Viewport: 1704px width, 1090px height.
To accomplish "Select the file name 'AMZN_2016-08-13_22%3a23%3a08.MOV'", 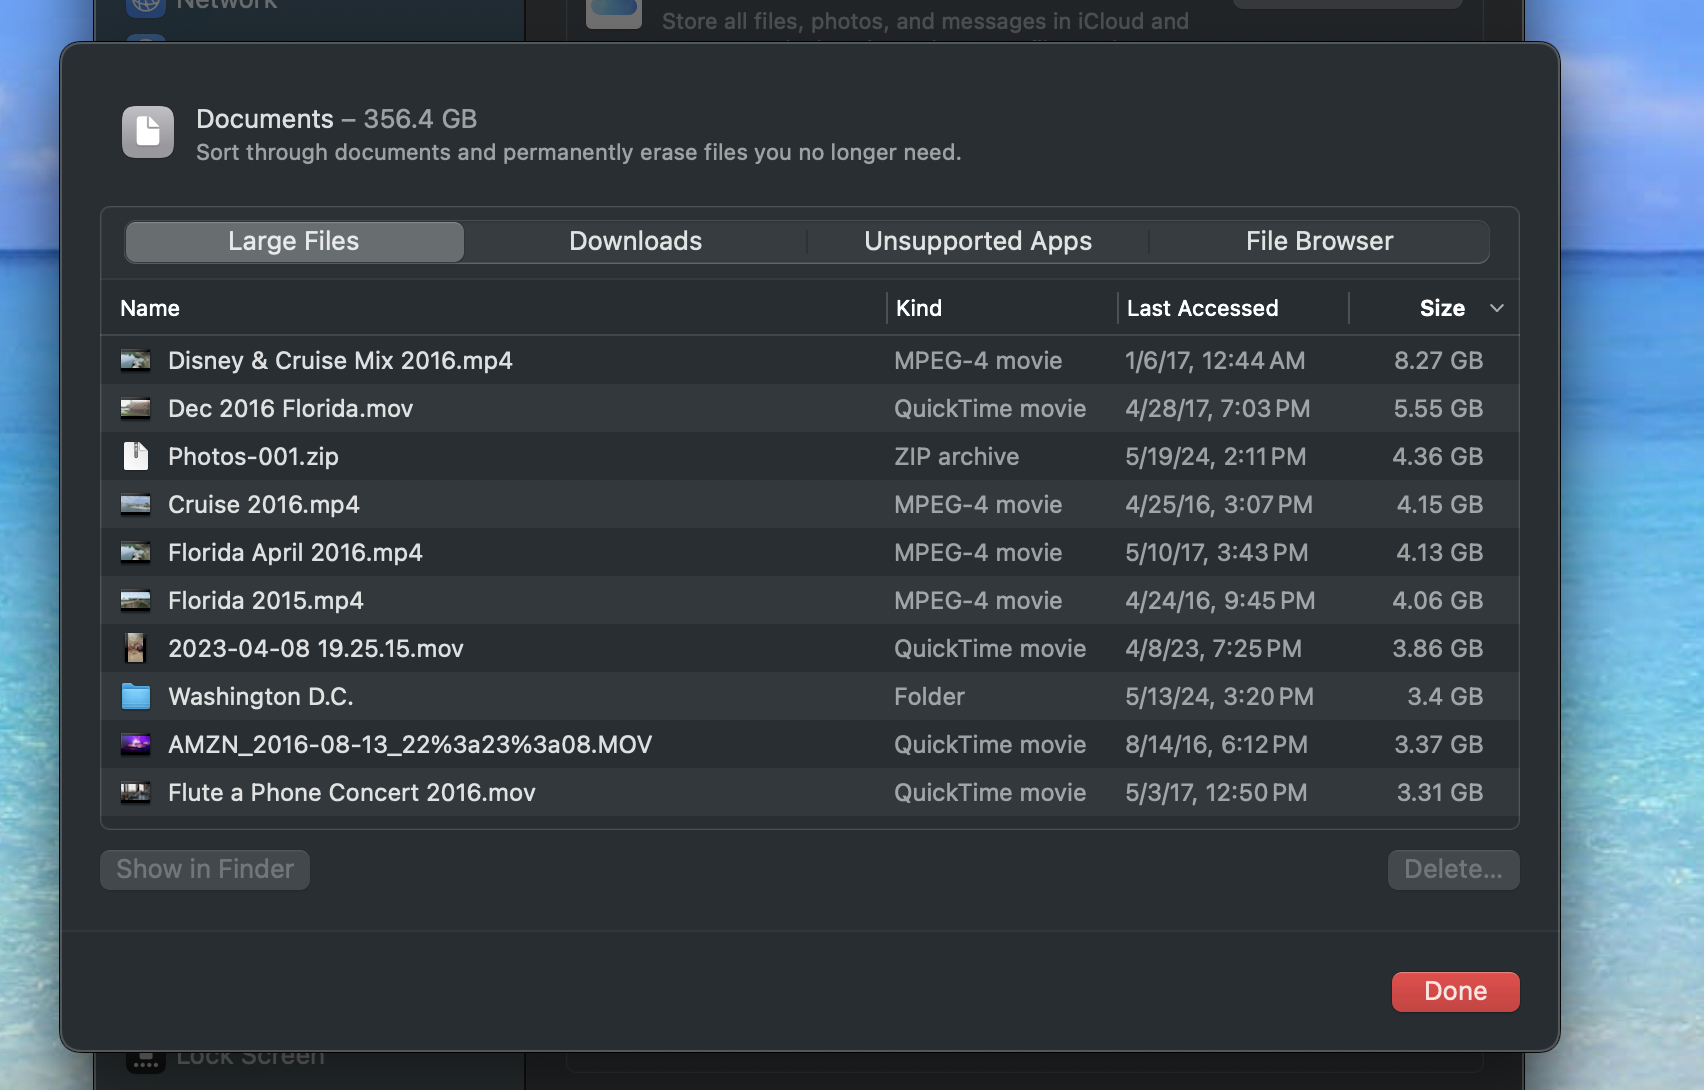I will (x=410, y=744).
